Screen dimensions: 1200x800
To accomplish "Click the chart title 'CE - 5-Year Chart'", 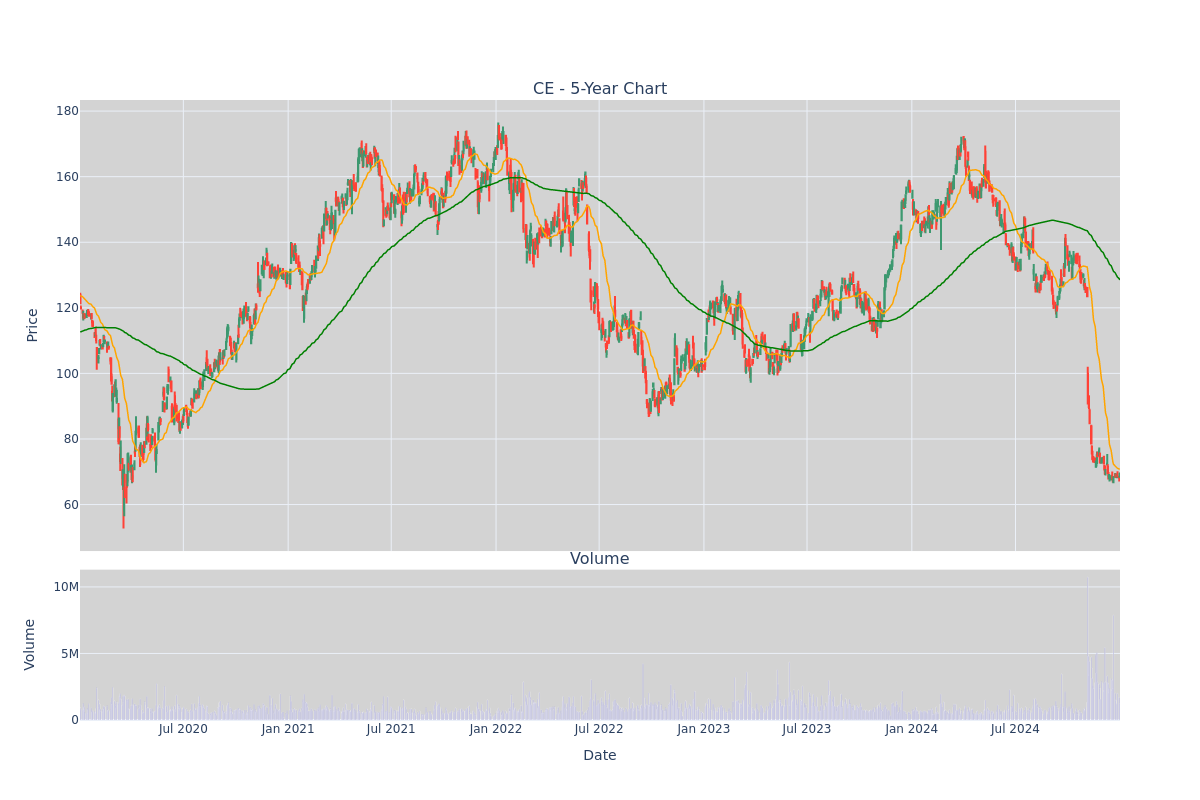I will (x=600, y=89).
